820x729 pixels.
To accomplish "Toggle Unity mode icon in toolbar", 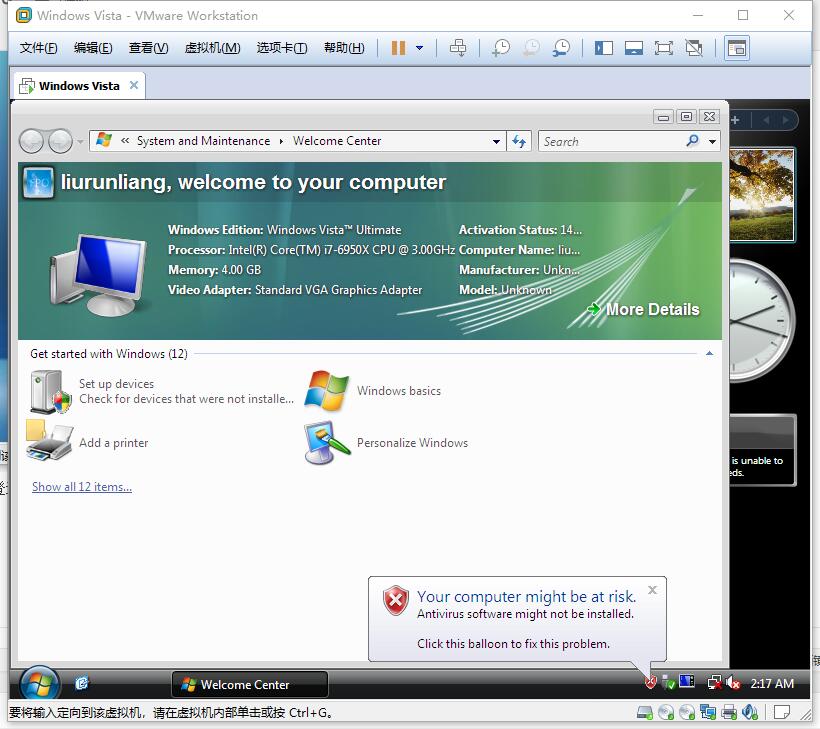I will coord(694,49).
